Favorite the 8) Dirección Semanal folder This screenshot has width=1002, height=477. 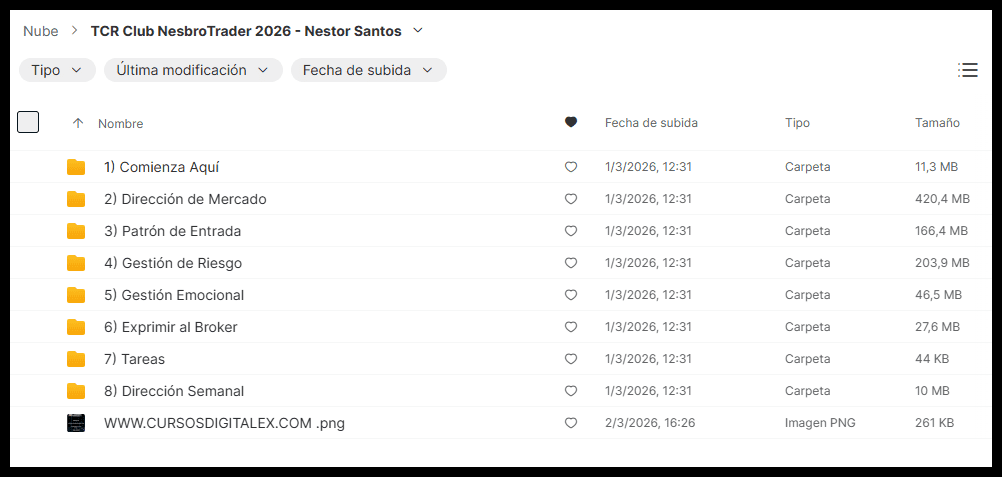click(x=571, y=391)
